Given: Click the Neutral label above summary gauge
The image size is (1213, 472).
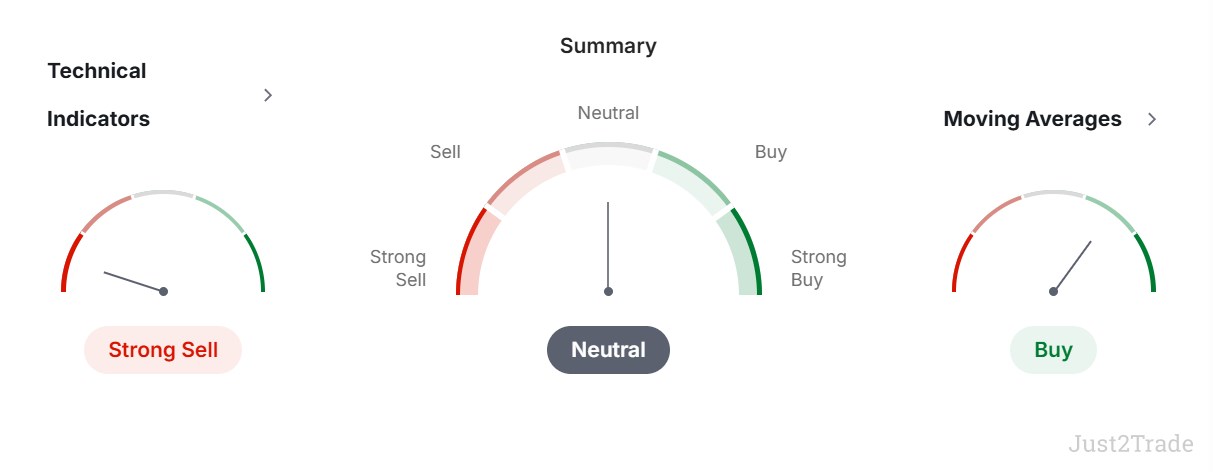Looking at the screenshot, I should 608,113.
